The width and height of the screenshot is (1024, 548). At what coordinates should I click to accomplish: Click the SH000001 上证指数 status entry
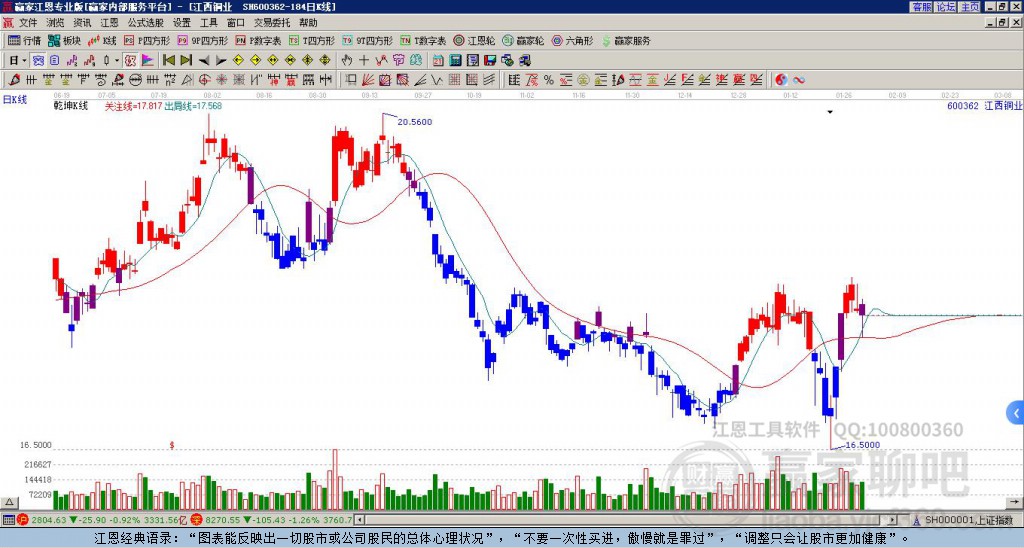pos(969,520)
